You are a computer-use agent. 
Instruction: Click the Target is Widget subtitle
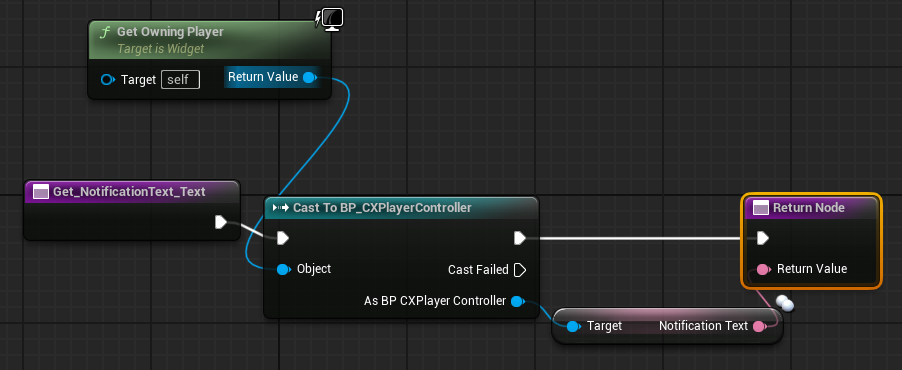tap(160, 49)
